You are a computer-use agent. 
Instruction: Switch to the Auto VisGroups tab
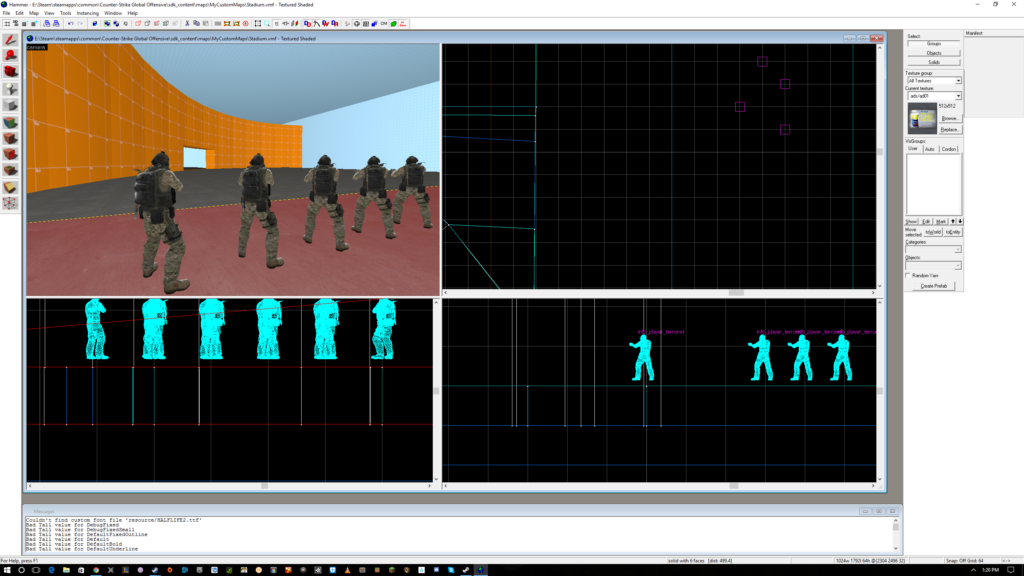[x=929, y=149]
